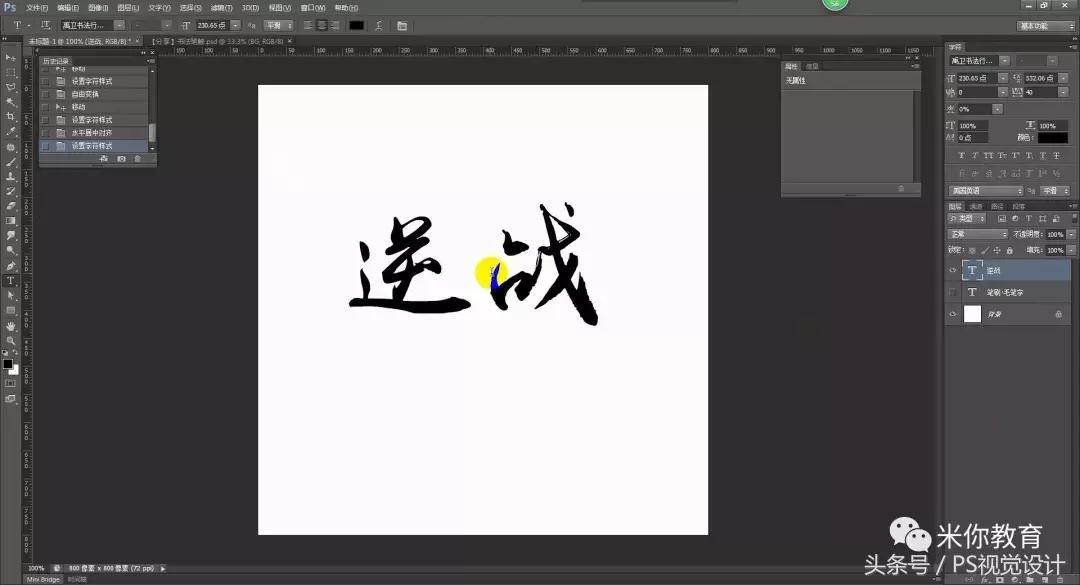Image resolution: width=1080 pixels, height=585 pixels.
Task: Open the layer blend mode dropdown showing 正常
Action: point(978,233)
